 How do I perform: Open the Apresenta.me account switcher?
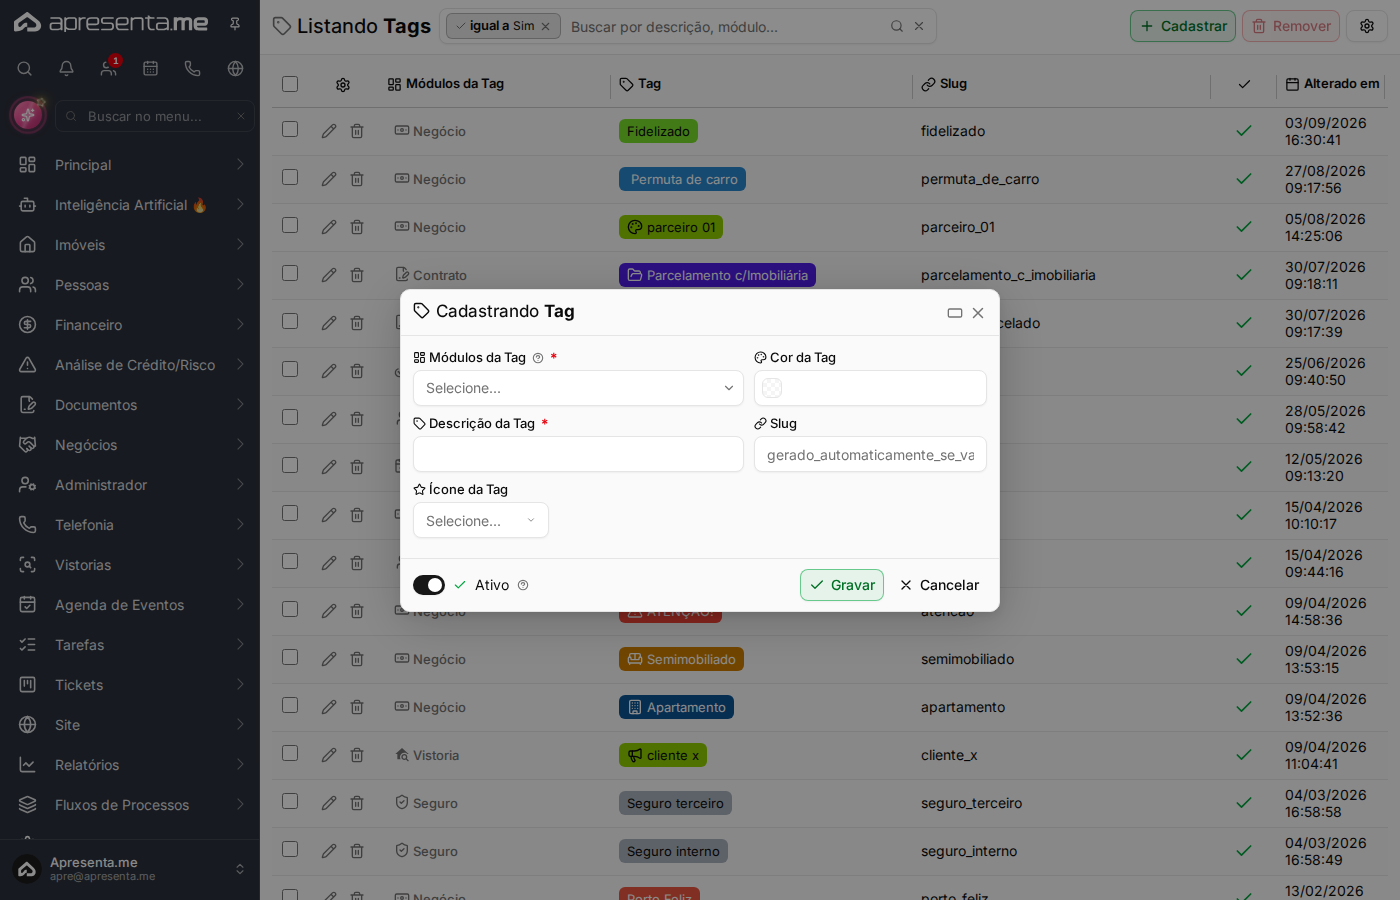pyautogui.click(x=130, y=869)
